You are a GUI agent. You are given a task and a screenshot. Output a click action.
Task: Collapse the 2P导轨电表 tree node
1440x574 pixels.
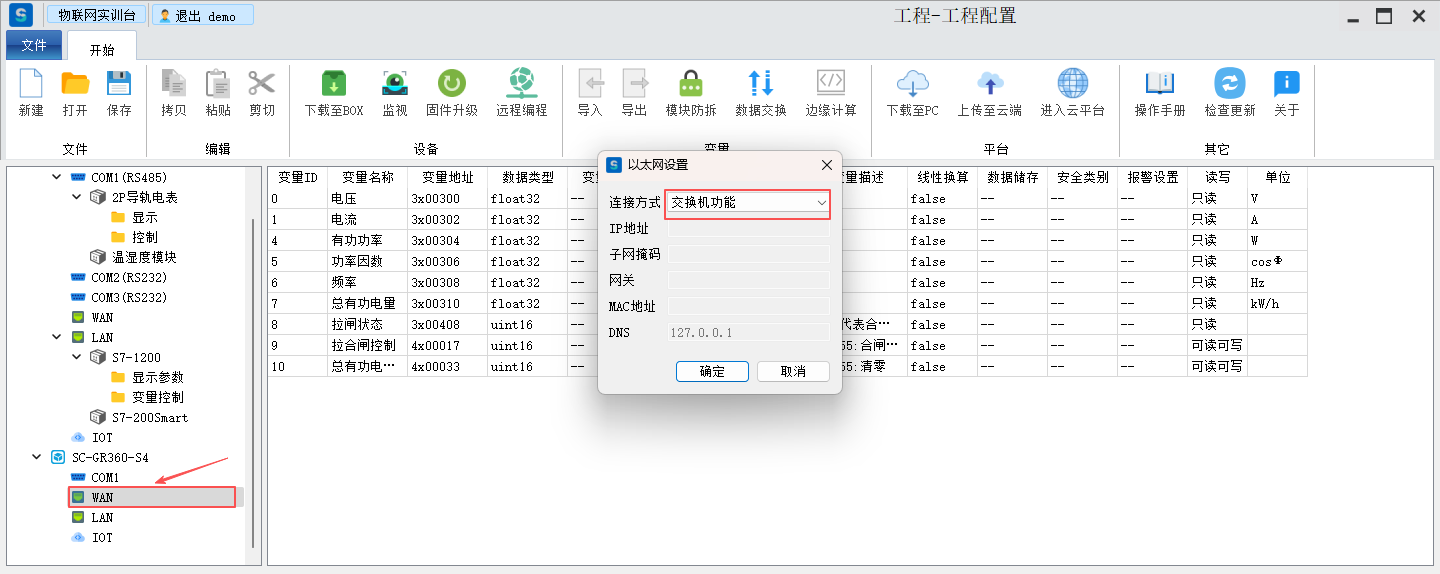(77, 197)
